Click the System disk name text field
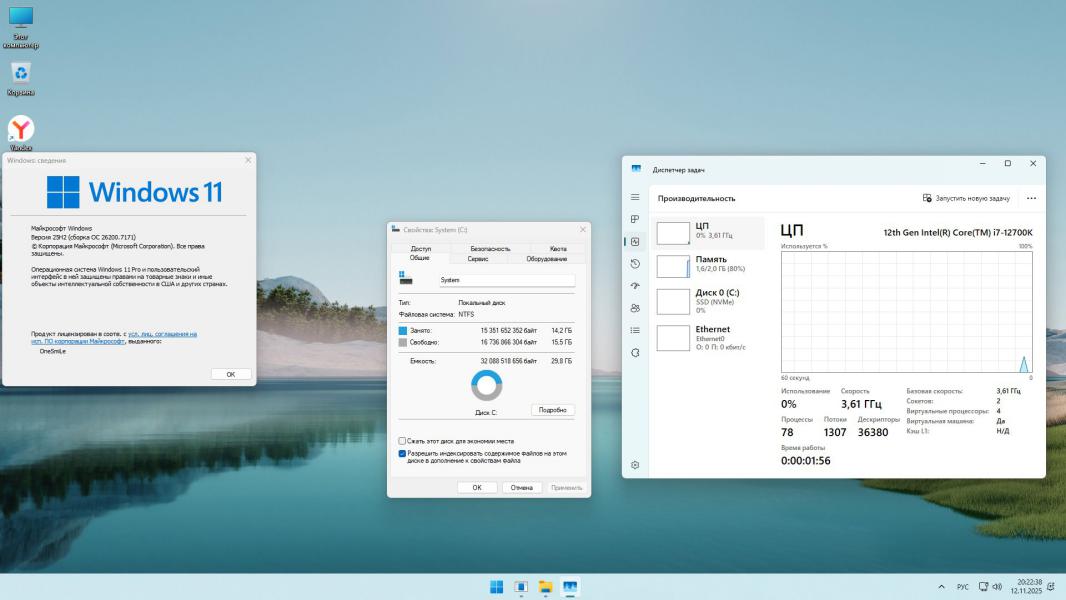Screen dimensions: 1066x600 pyautogui.click(x=505, y=280)
